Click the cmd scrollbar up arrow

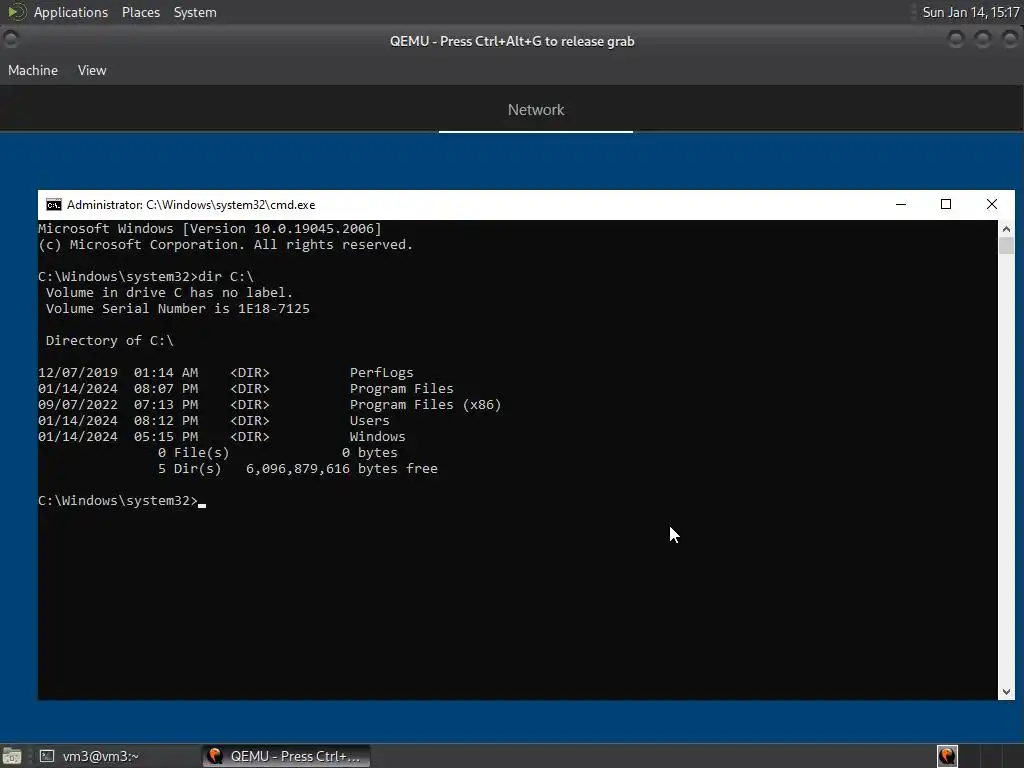tap(1006, 229)
